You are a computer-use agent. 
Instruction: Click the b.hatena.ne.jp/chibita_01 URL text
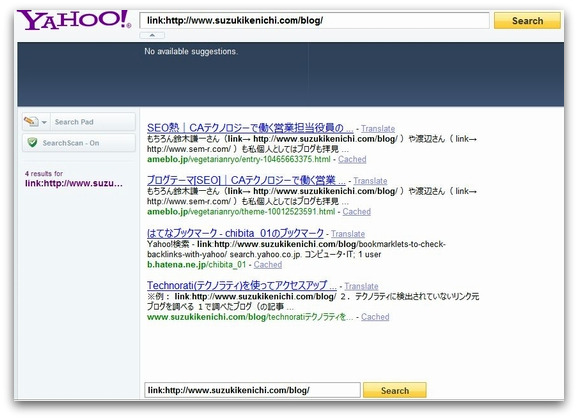(196, 265)
